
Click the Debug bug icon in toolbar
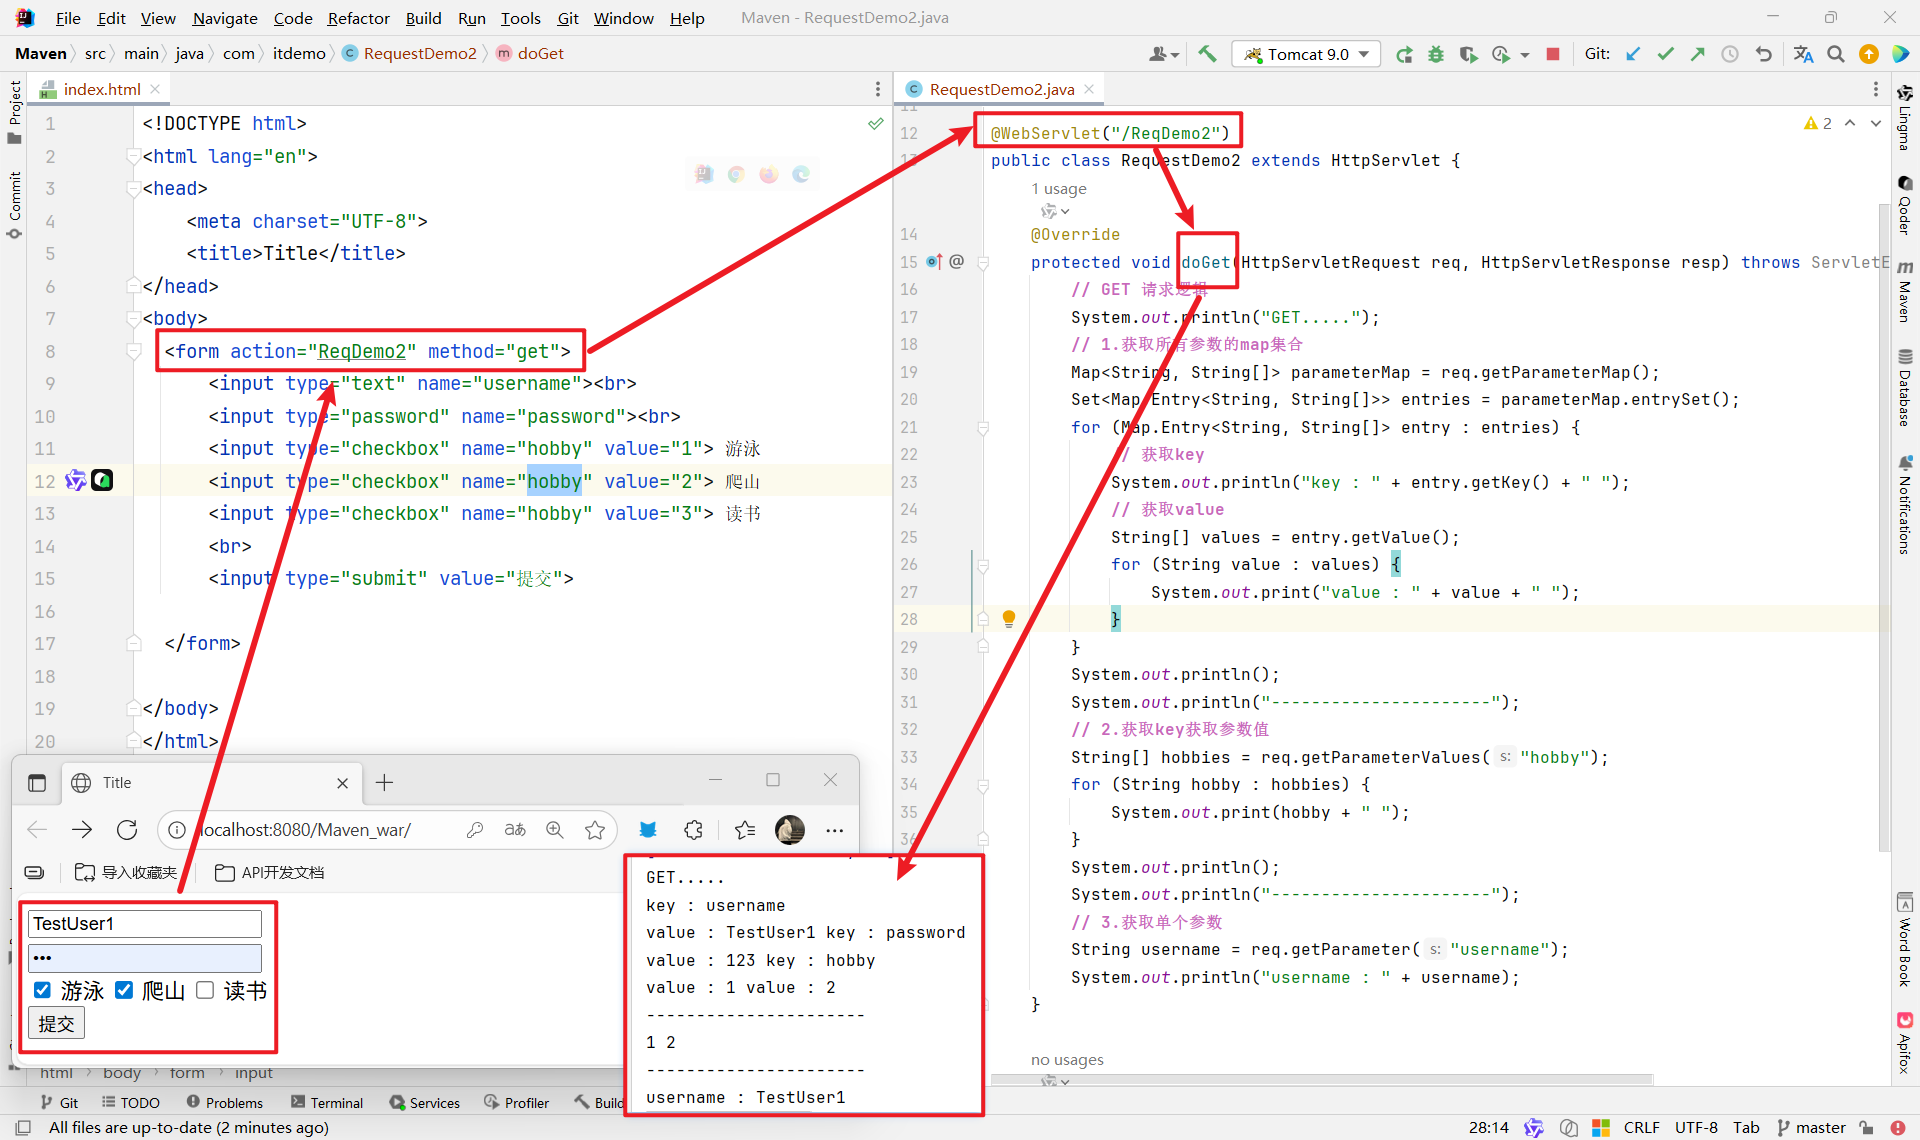[x=1436, y=54]
